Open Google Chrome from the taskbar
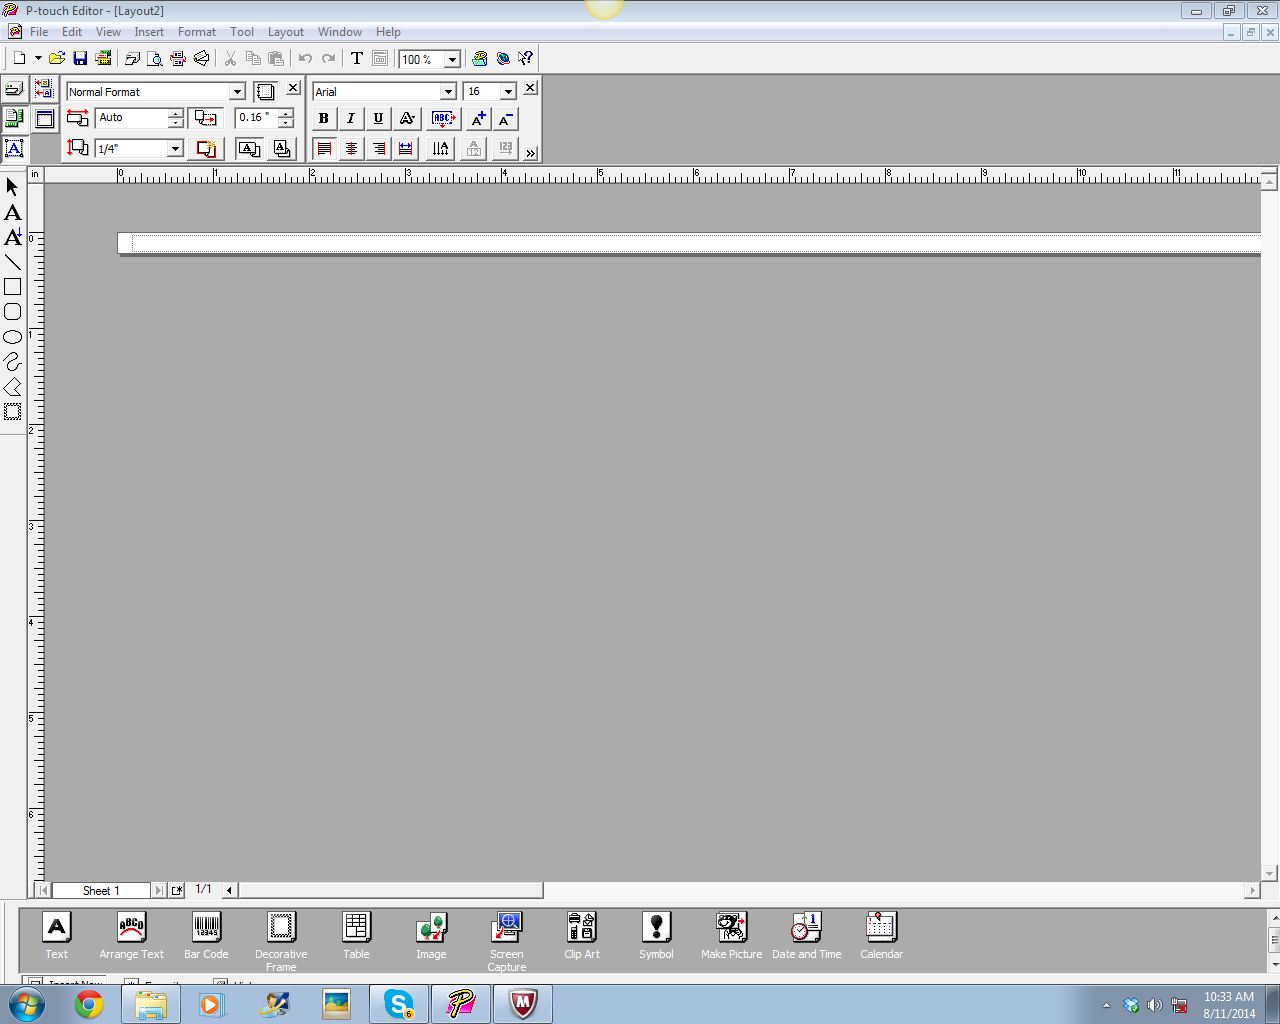This screenshot has width=1280, height=1024. tap(89, 1004)
